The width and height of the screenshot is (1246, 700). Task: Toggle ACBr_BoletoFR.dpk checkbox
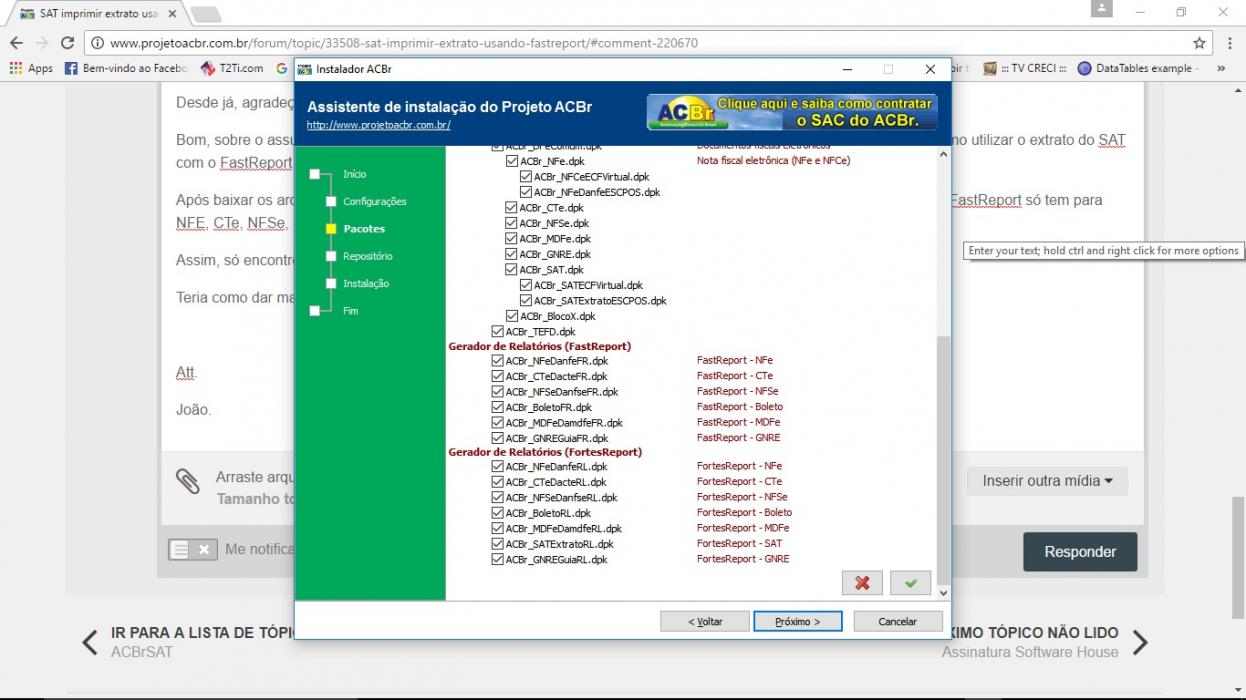498,407
